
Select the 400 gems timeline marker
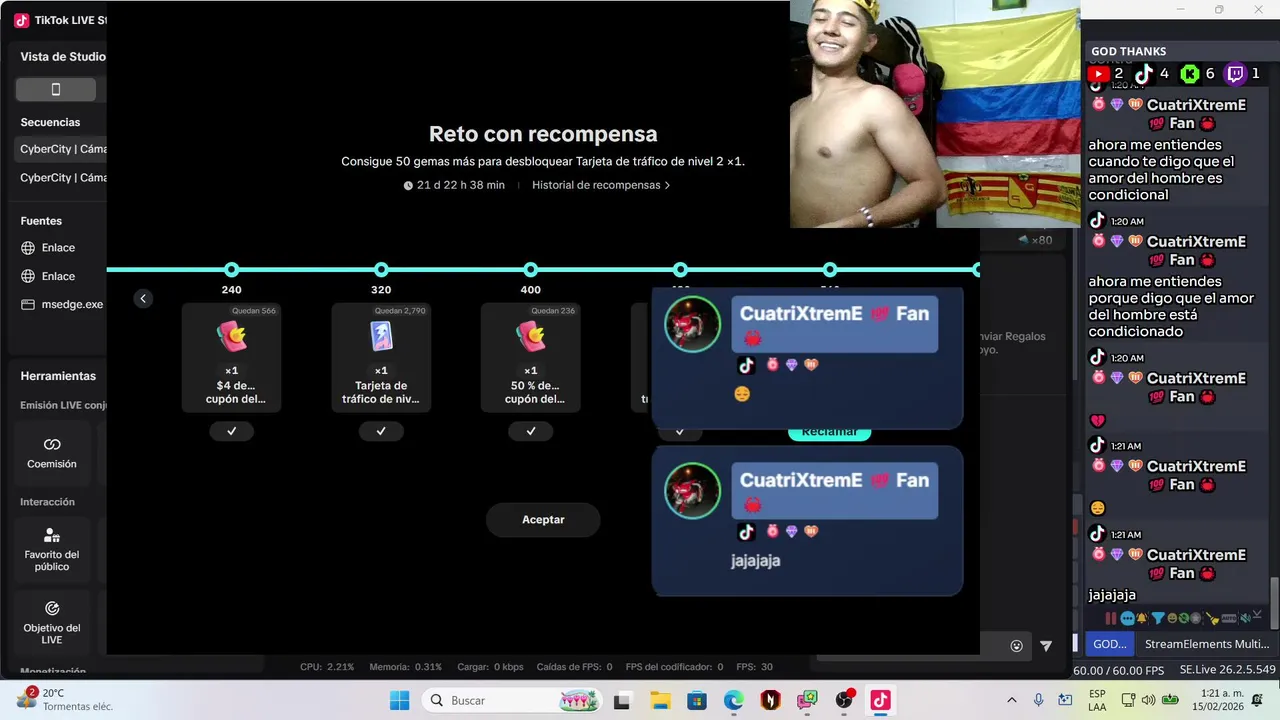[530, 270]
